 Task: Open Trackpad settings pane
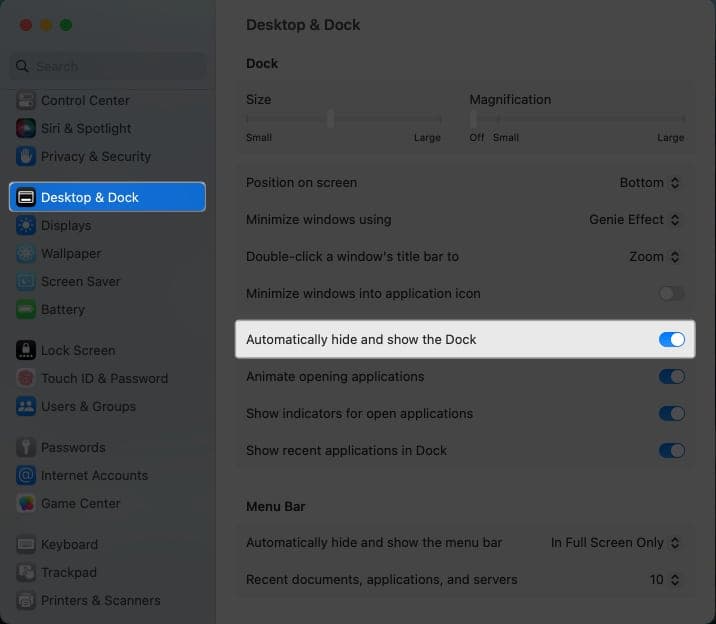[107, 572]
